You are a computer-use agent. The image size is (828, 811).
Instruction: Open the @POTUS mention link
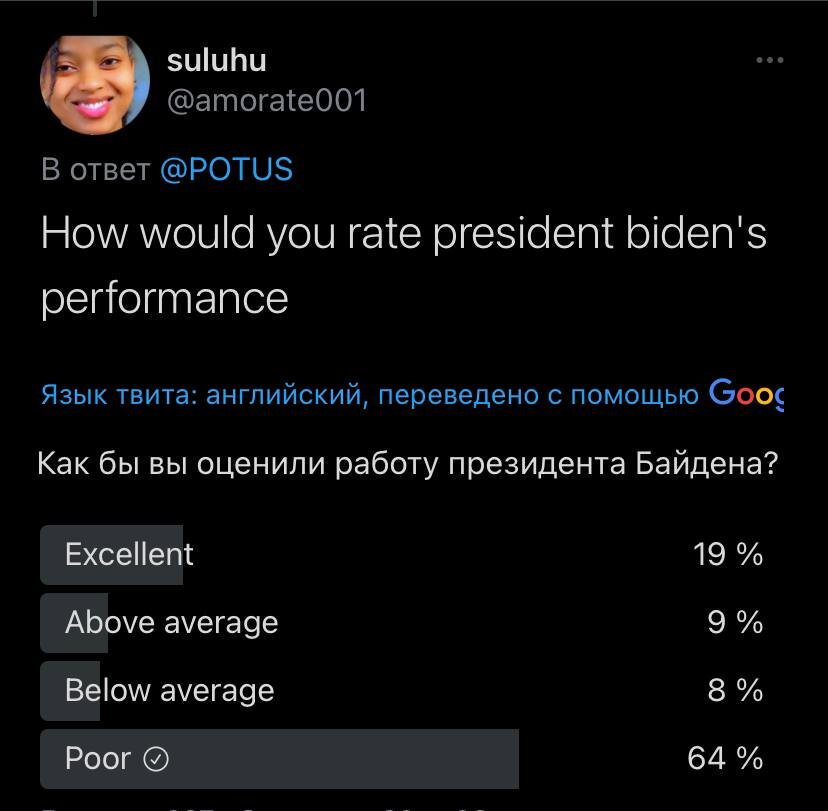226,169
